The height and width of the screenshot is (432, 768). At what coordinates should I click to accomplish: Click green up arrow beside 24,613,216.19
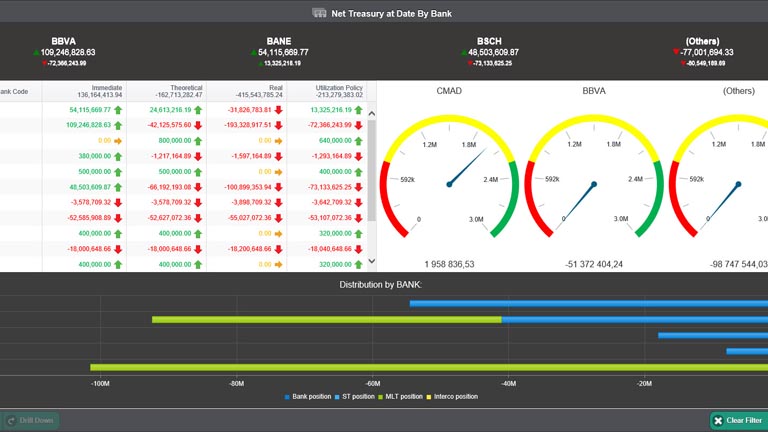pyautogui.click(x=198, y=110)
